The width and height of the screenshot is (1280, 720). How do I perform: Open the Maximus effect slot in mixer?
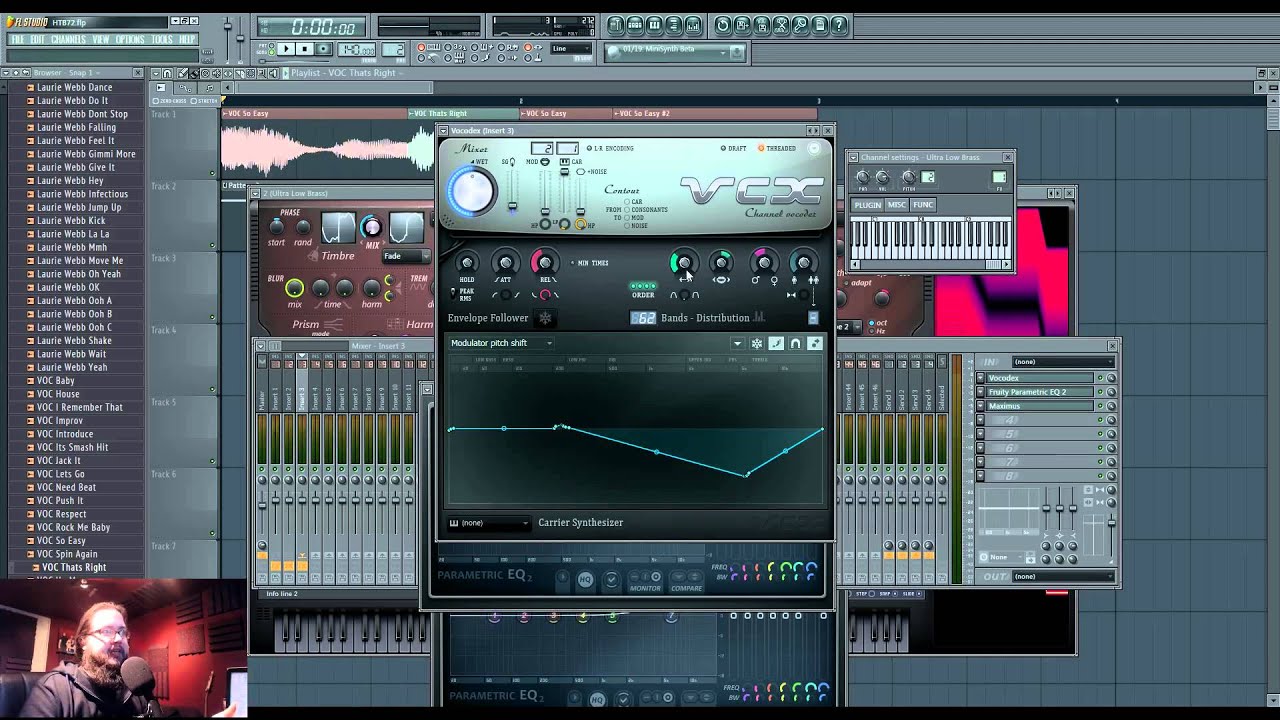click(1039, 406)
